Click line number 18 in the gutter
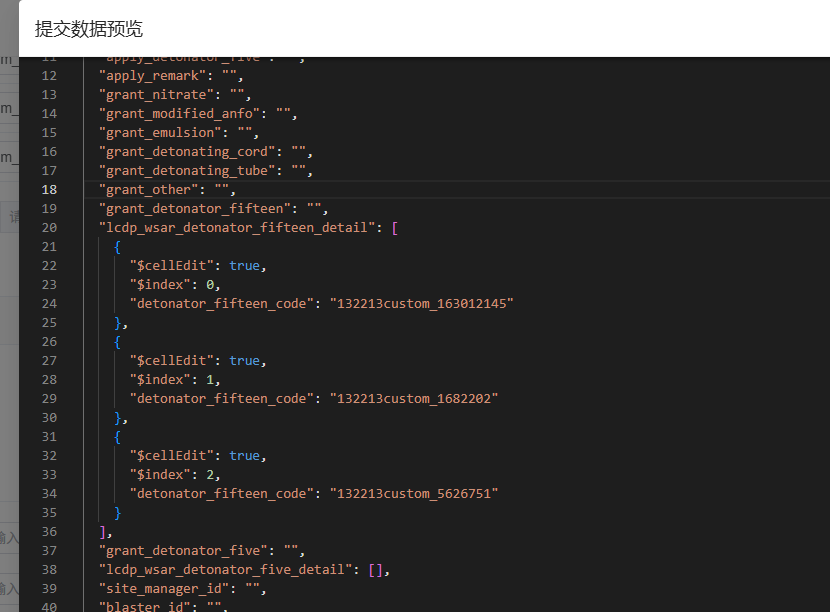Screen dimensions: 830x612 click(x=49, y=190)
